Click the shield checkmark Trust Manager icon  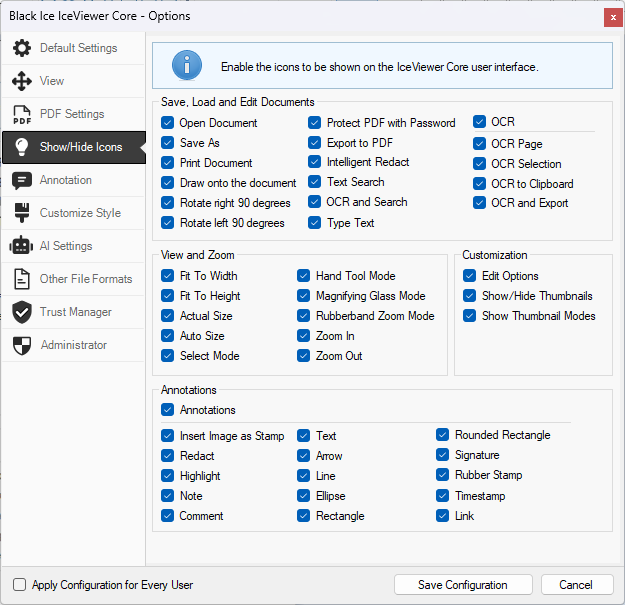coord(22,312)
